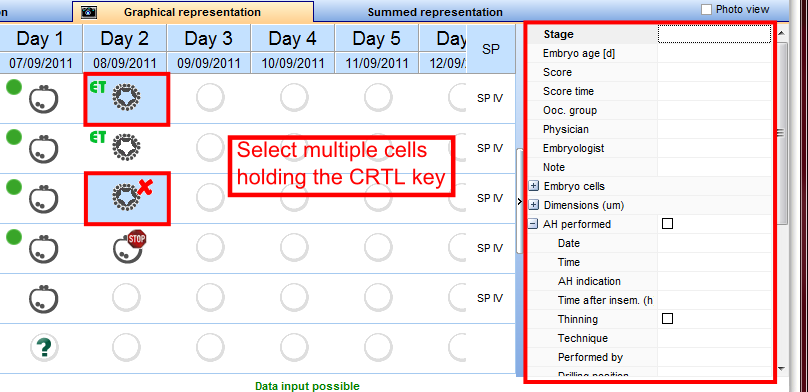This screenshot has width=808, height=392.
Task: Click the embryo with STOP sign icon
Action: [129, 247]
